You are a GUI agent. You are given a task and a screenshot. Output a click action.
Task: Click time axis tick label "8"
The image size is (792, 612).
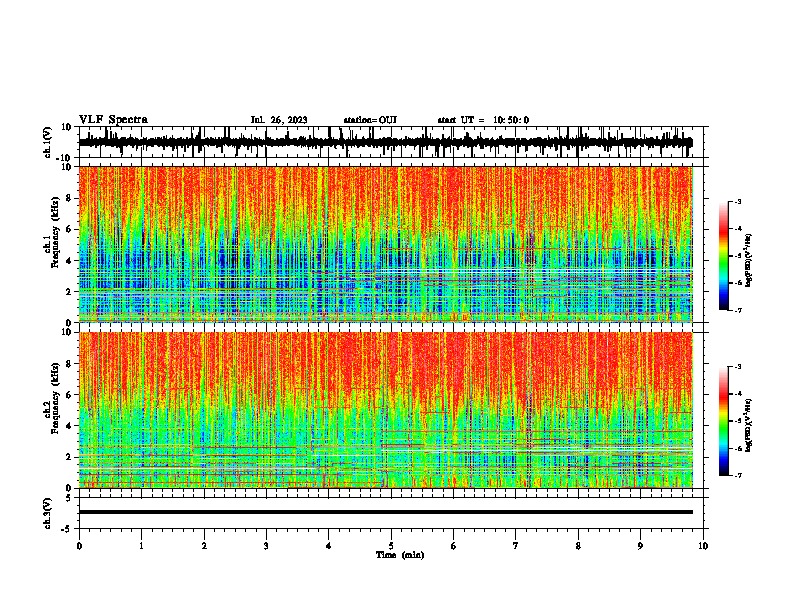[x=578, y=546]
